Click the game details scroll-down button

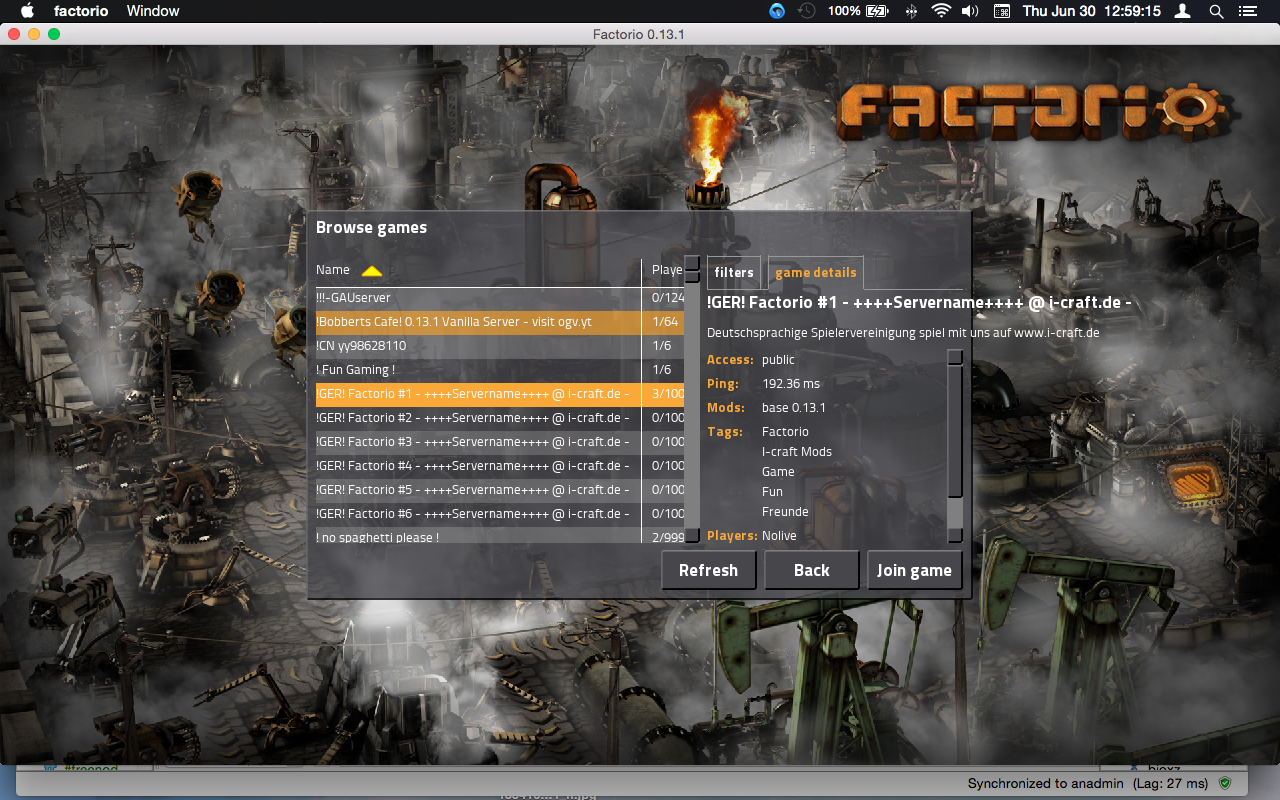955,536
